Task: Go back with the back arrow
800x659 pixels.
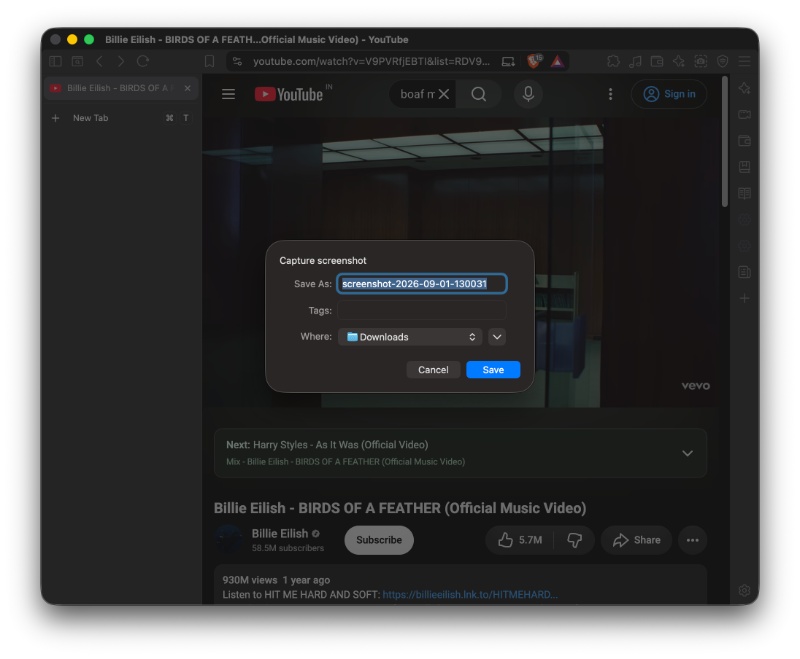Action: [99, 61]
